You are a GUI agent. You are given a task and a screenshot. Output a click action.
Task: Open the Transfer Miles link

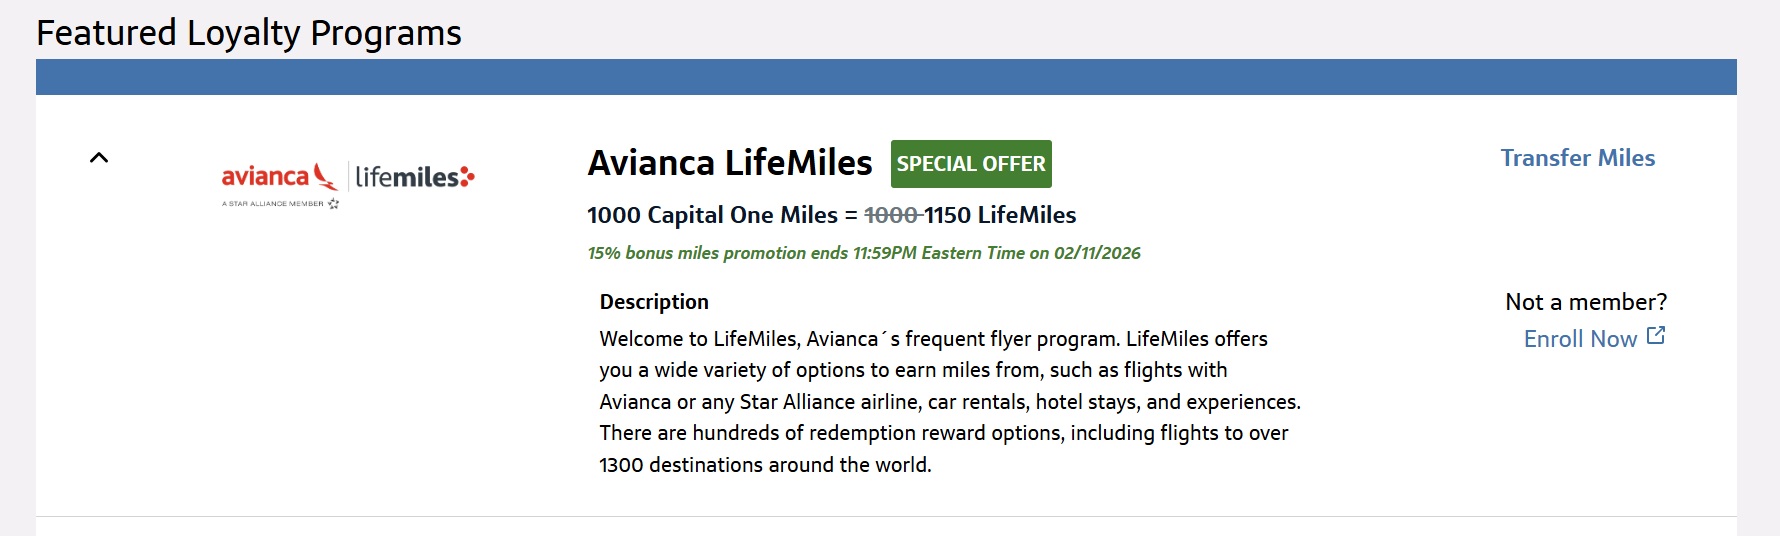coord(1577,158)
